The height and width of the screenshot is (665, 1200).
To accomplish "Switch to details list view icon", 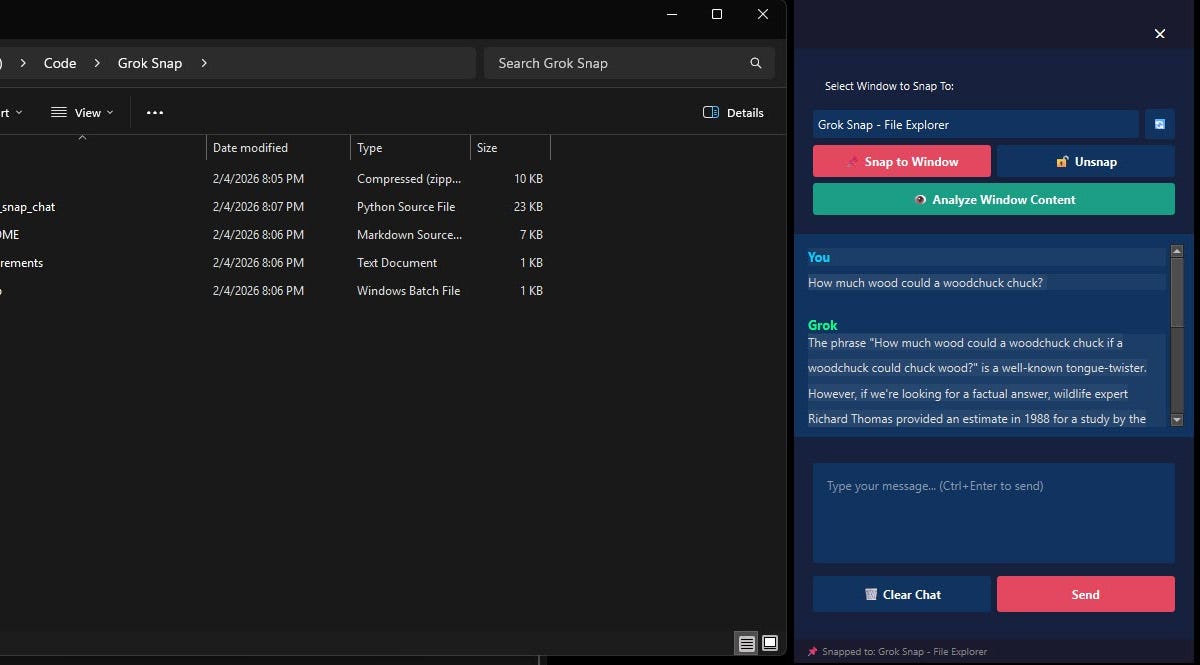I will coord(746,643).
